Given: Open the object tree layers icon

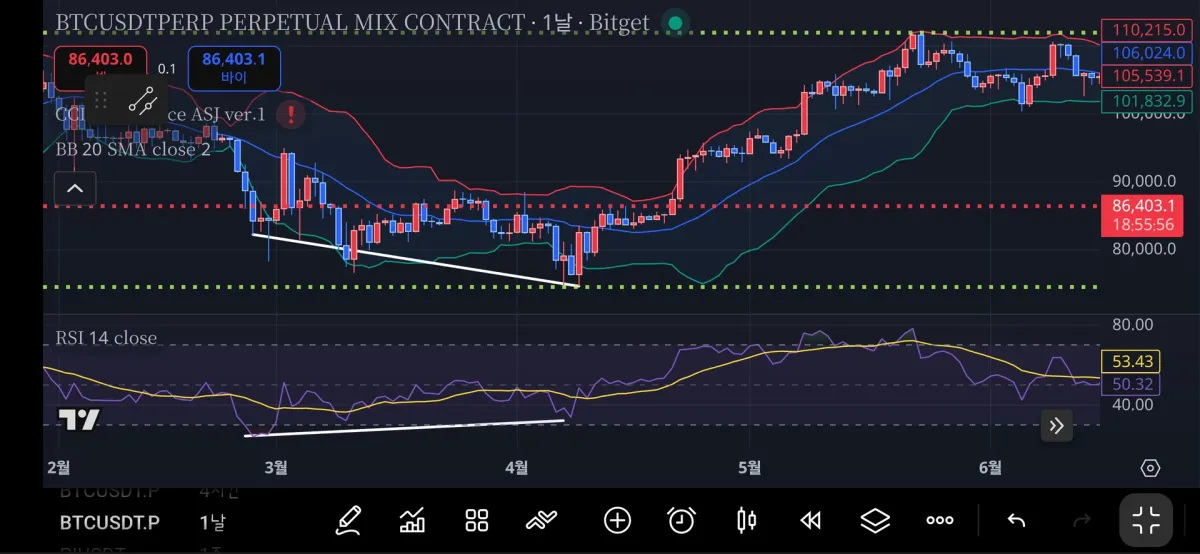Looking at the screenshot, I should [875, 520].
